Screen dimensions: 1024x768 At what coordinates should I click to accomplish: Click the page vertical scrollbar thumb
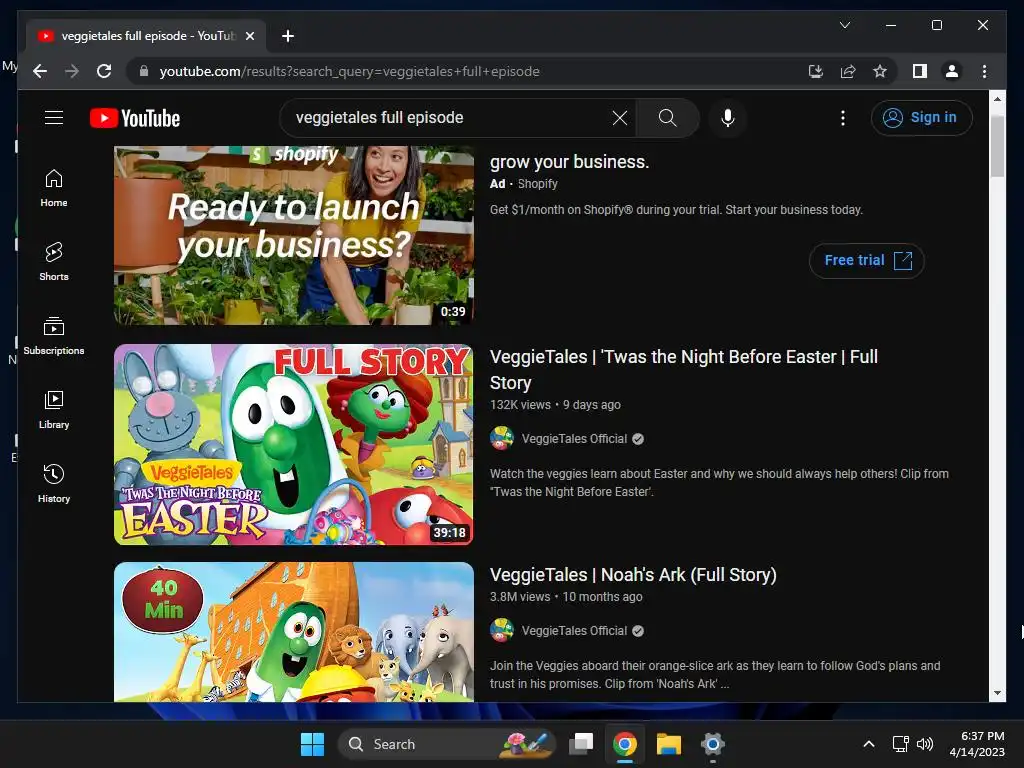[997, 146]
